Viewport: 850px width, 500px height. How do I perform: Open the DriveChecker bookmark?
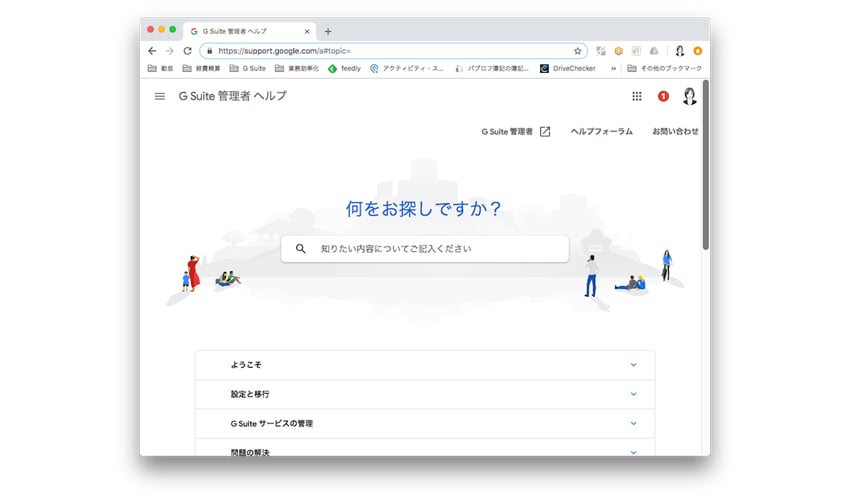(568, 68)
